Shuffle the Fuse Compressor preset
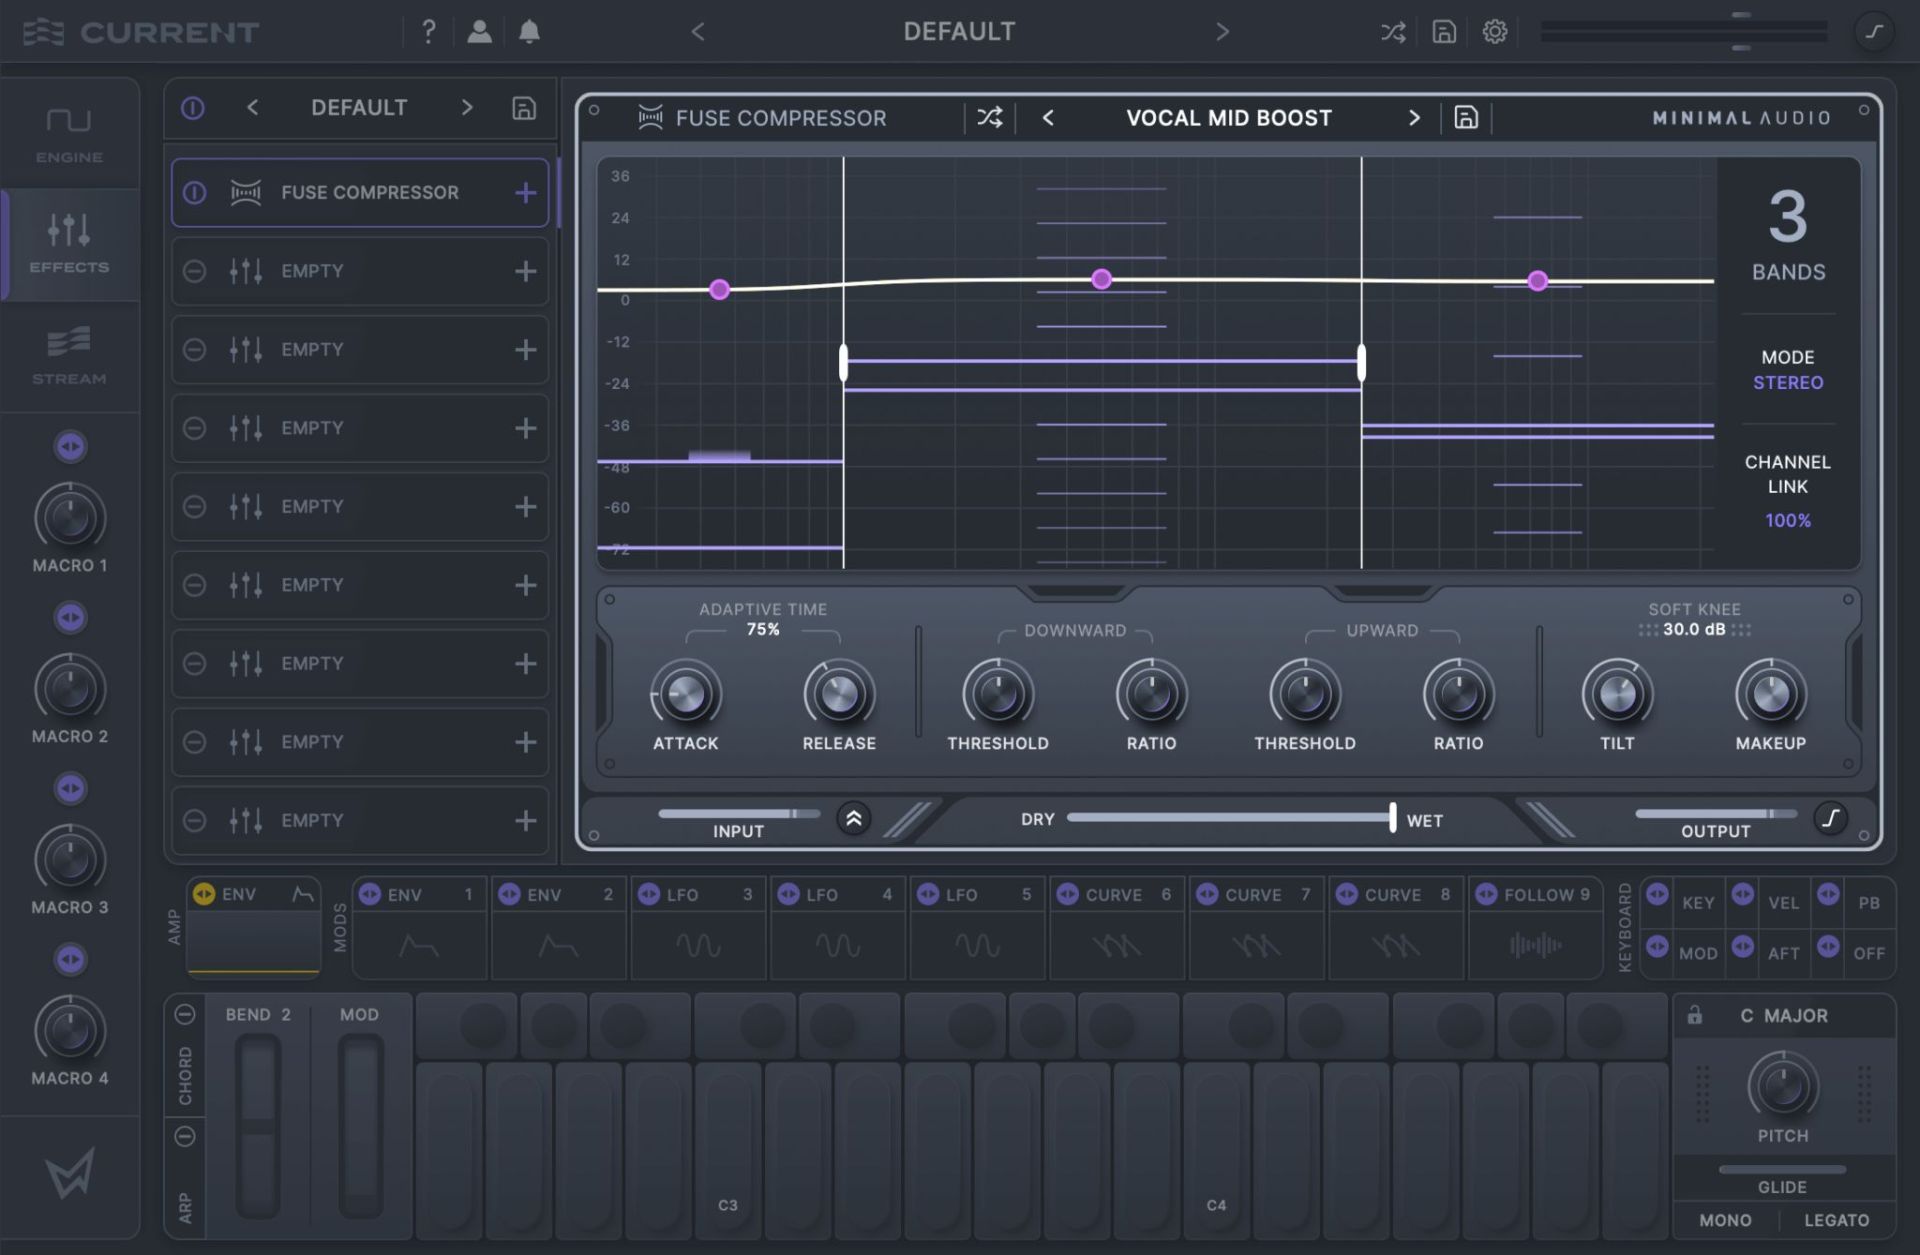The image size is (1920, 1255). (990, 118)
